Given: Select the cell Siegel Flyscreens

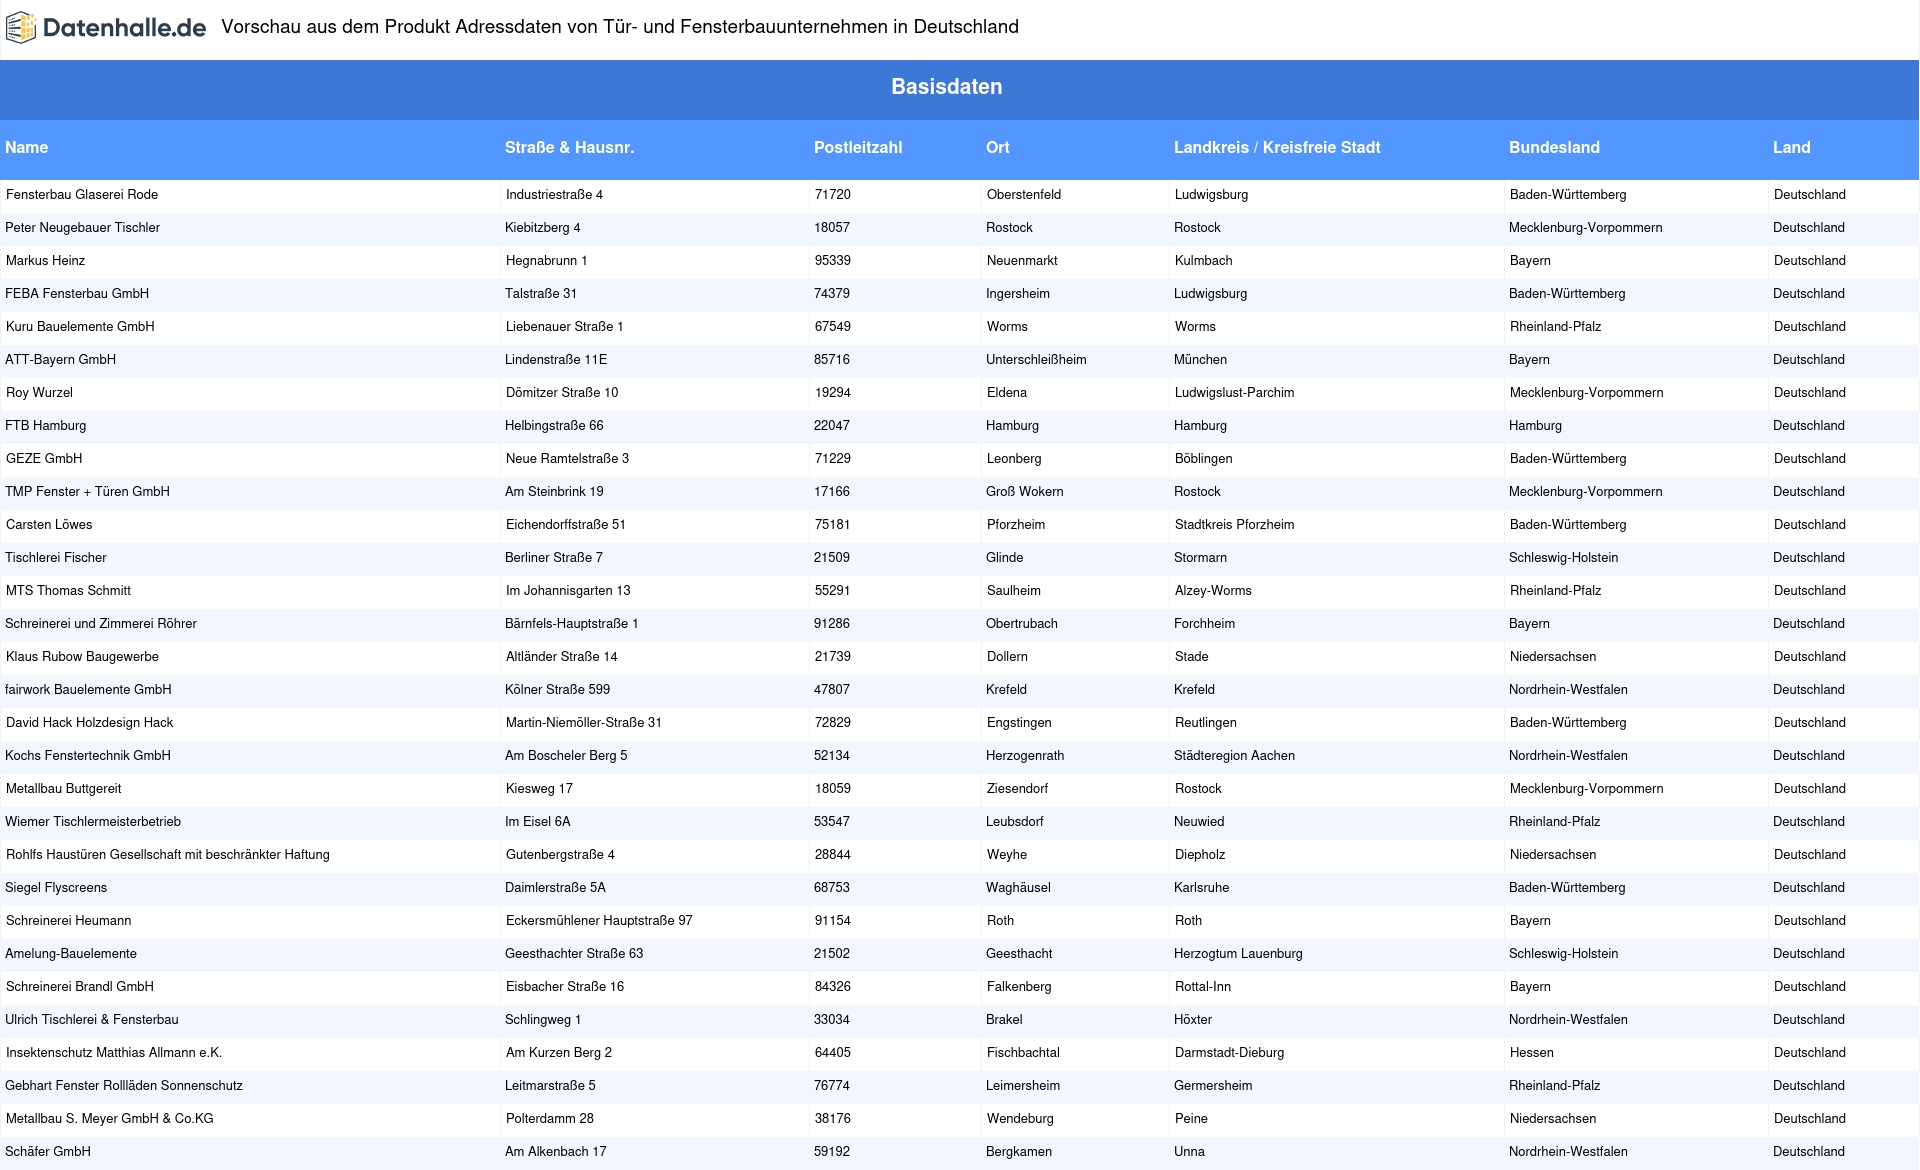Looking at the screenshot, I should pyautogui.click(x=250, y=888).
